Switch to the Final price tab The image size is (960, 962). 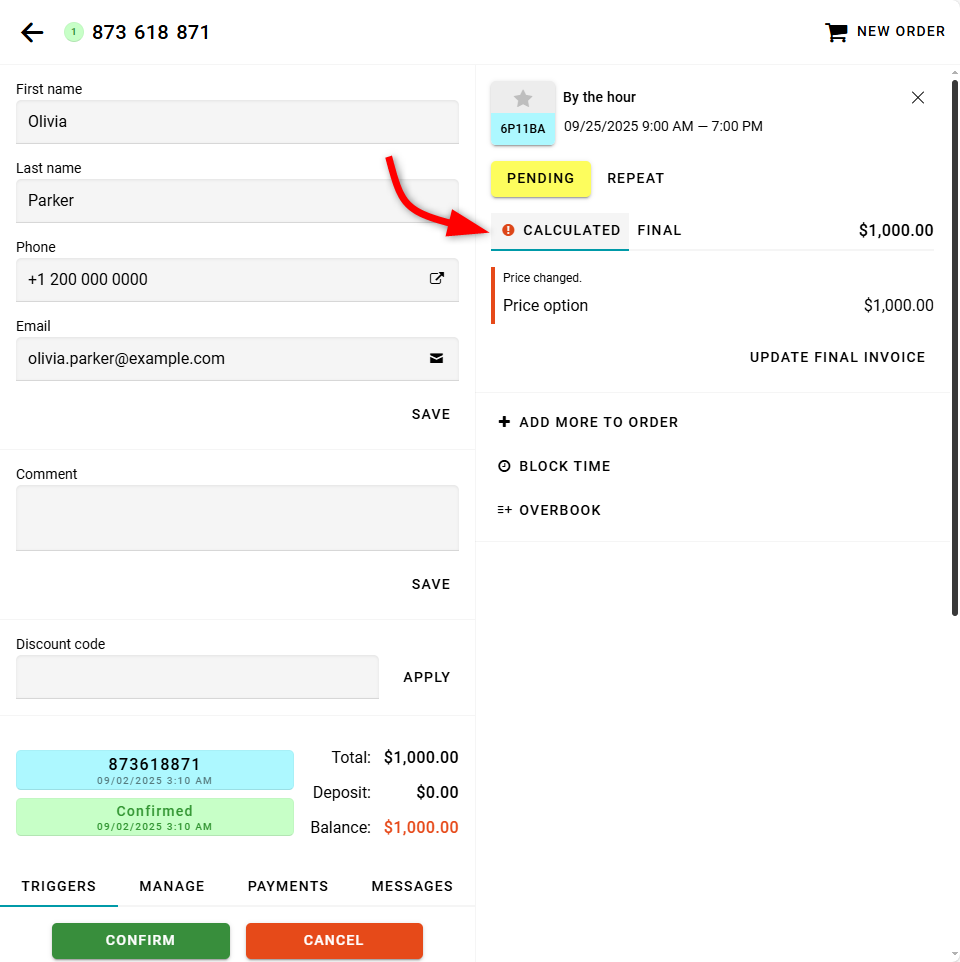point(659,230)
